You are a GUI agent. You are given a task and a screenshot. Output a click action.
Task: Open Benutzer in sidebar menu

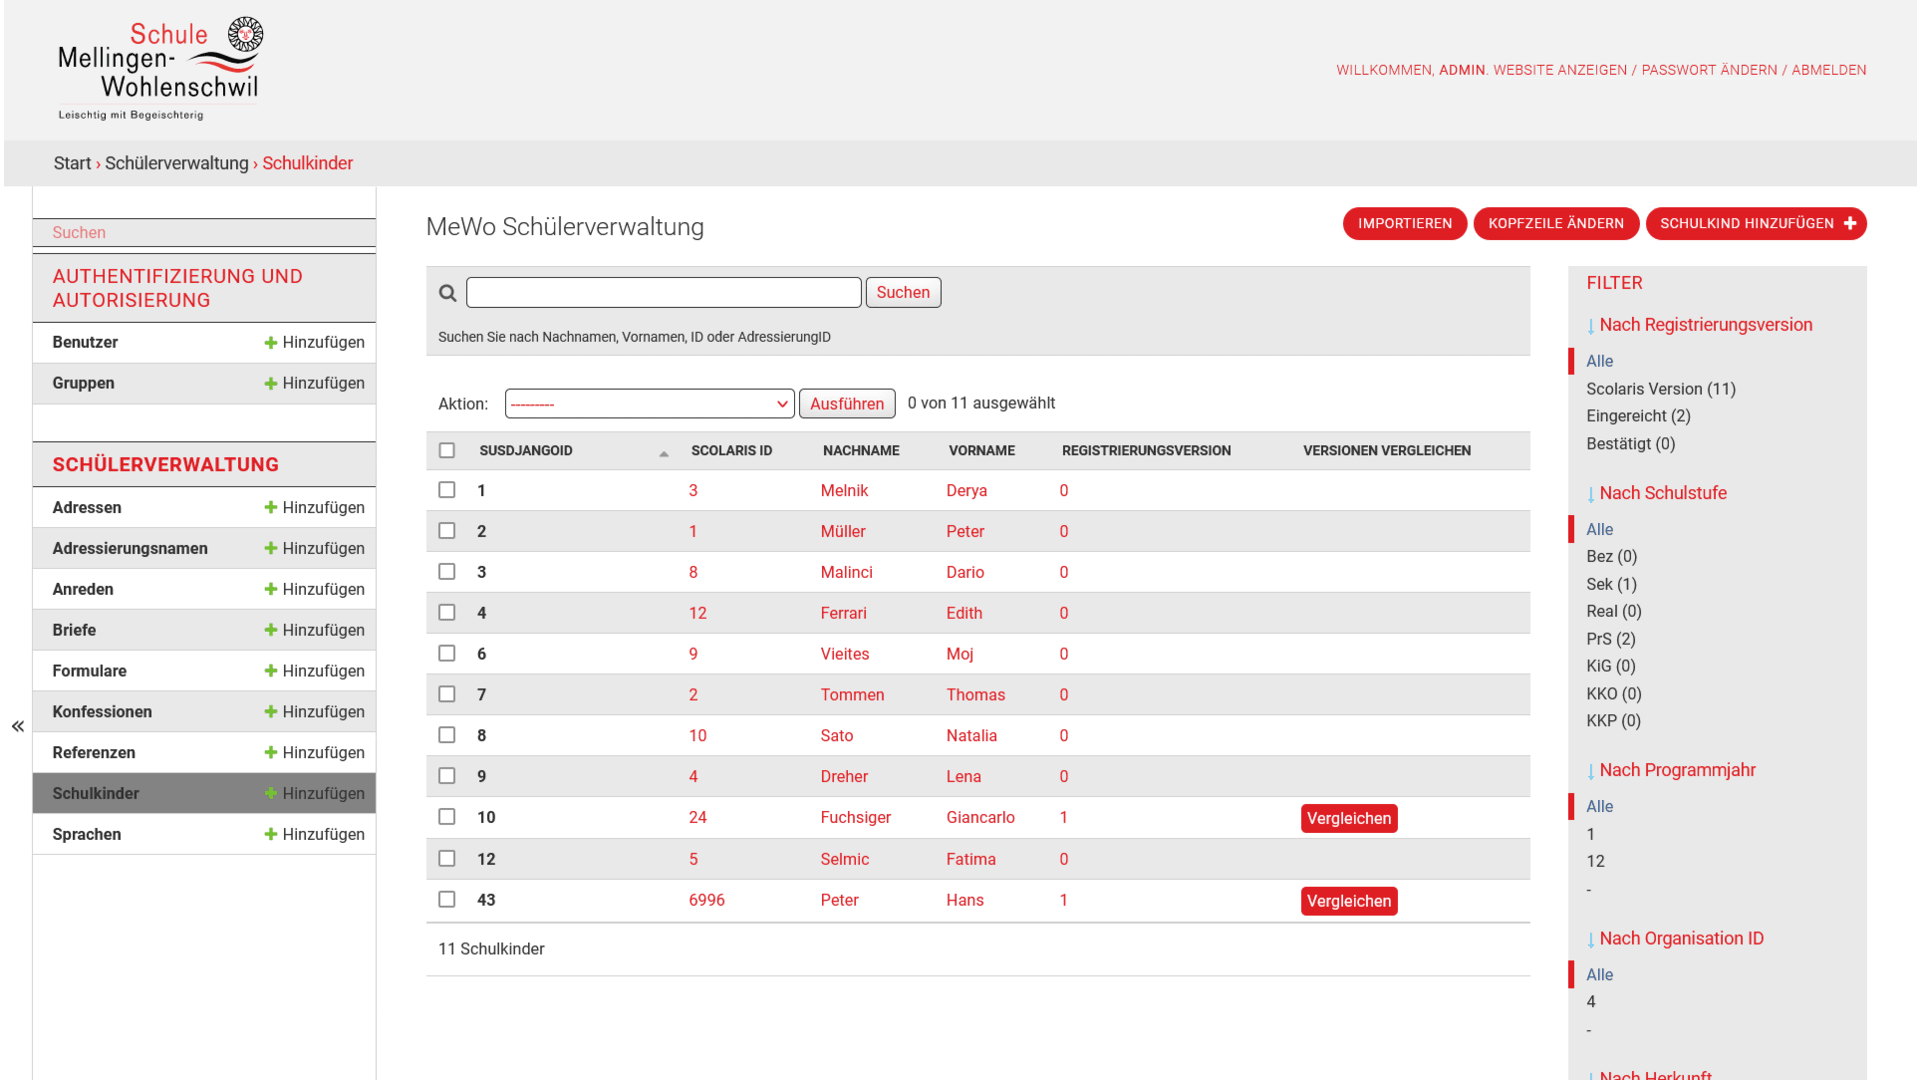point(85,343)
